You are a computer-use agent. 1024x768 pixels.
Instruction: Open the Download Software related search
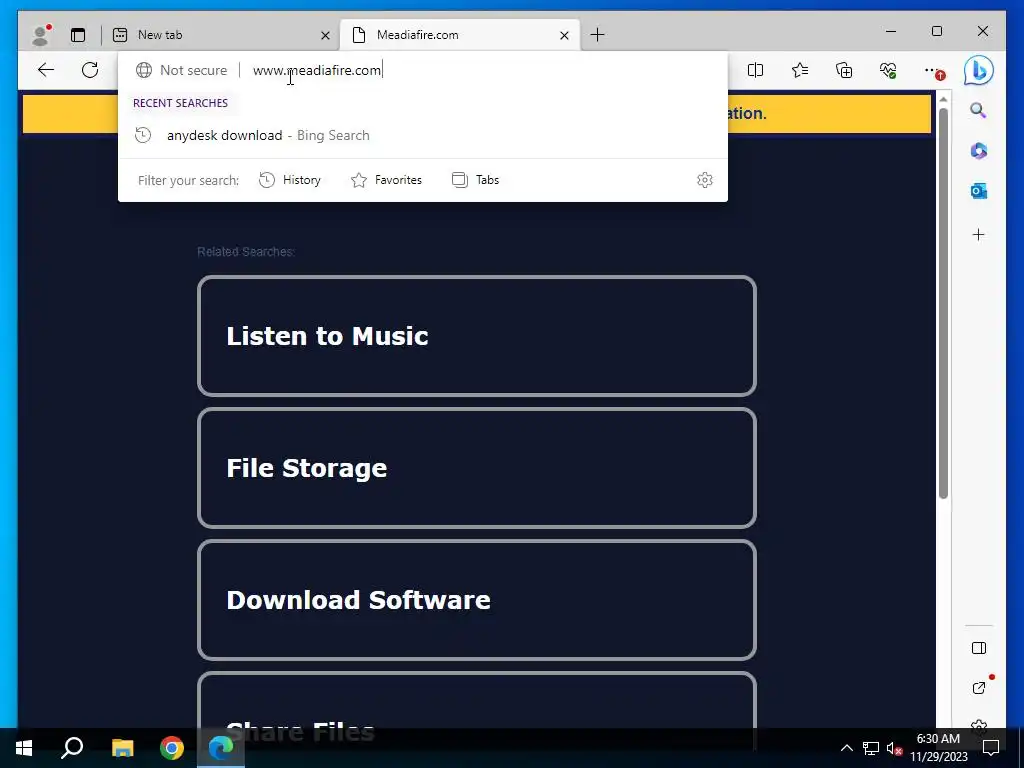[x=477, y=600]
